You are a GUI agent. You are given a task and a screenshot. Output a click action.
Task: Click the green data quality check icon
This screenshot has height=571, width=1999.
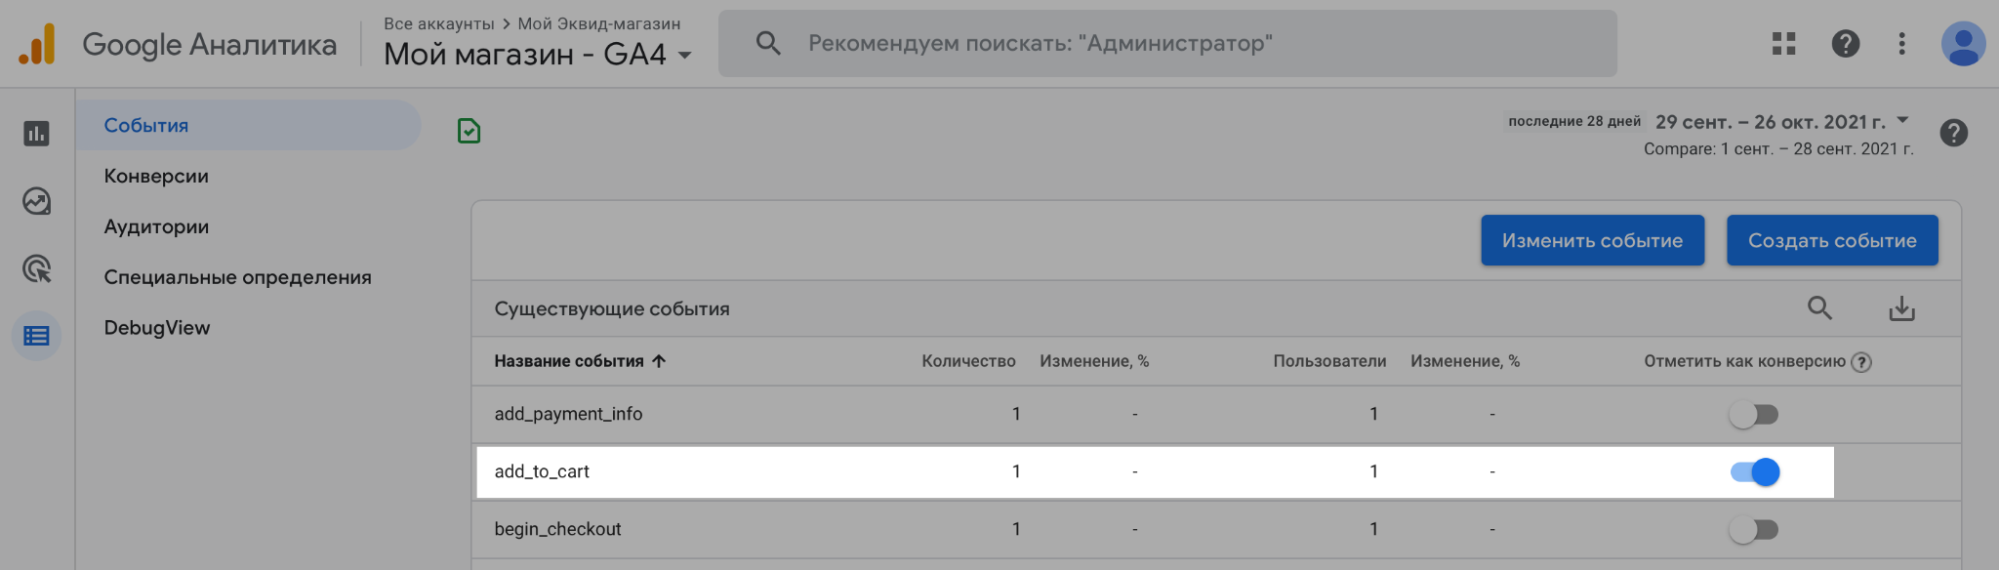coord(469,131)
